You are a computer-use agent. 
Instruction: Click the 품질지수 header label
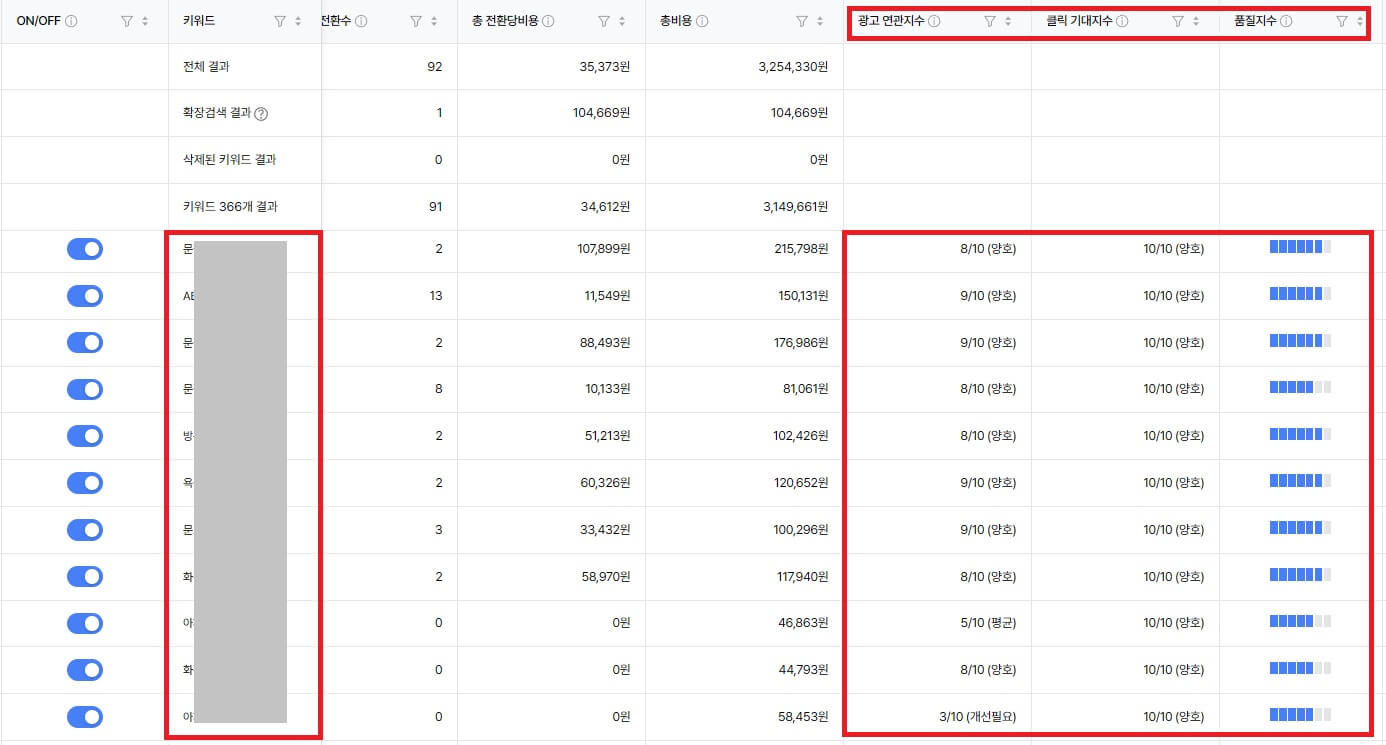(1256, 21)
